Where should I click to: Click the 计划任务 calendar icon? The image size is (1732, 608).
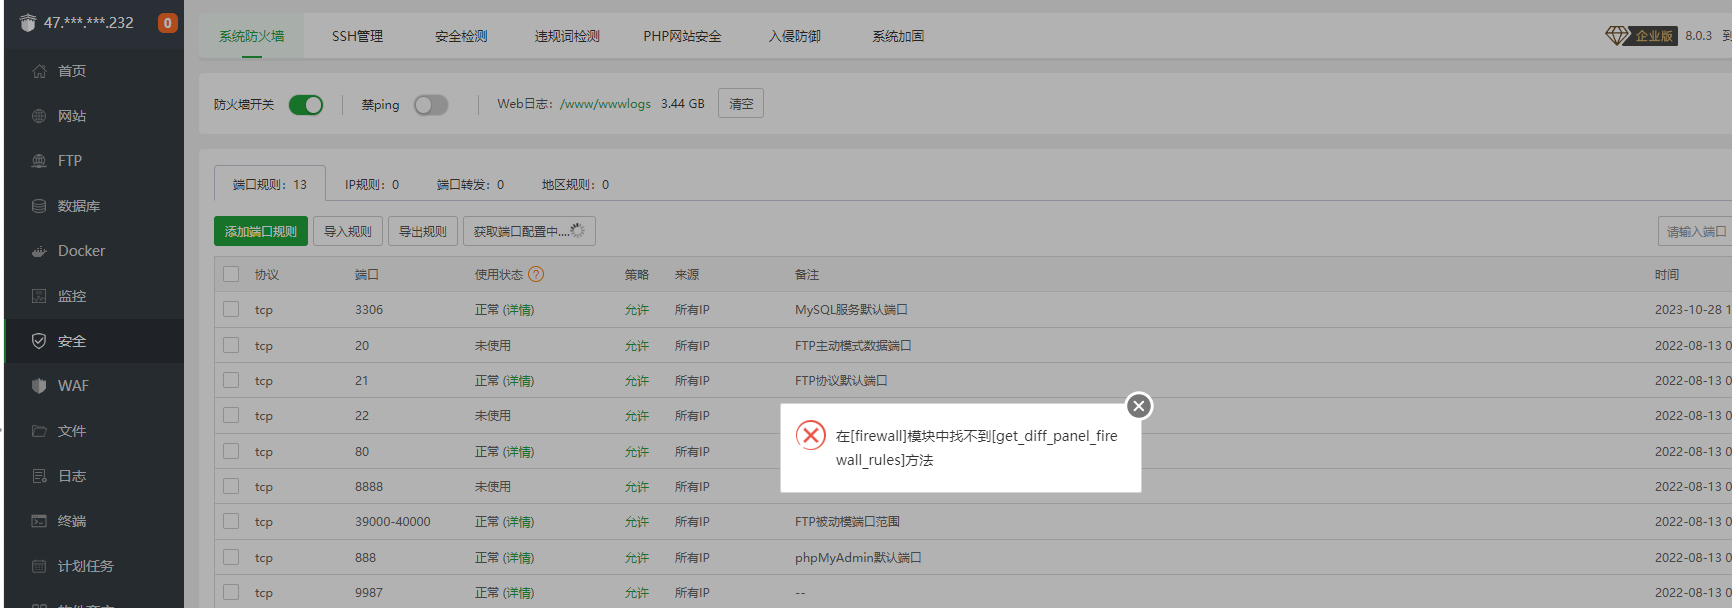tap(39, 566)
